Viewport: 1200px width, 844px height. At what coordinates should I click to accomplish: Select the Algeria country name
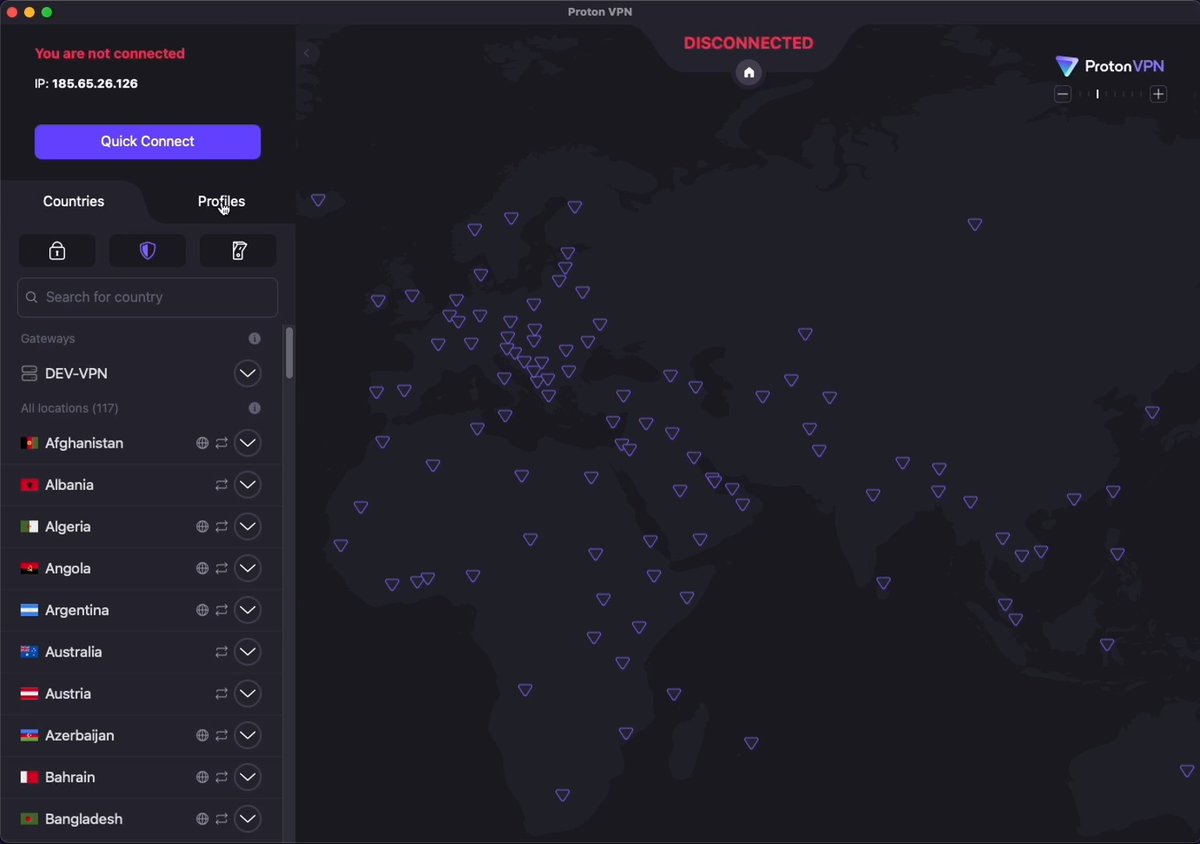click(x=68, y=527)
